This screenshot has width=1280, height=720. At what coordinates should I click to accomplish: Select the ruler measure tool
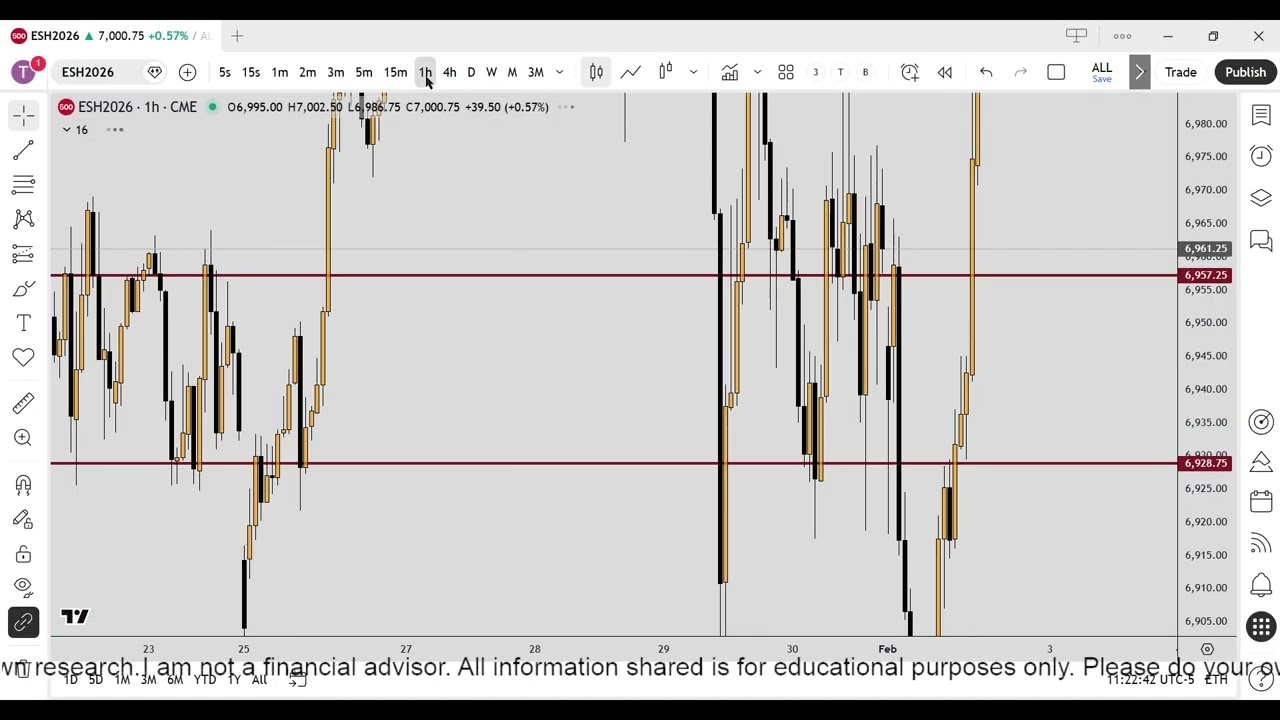(x=24, y=403)
